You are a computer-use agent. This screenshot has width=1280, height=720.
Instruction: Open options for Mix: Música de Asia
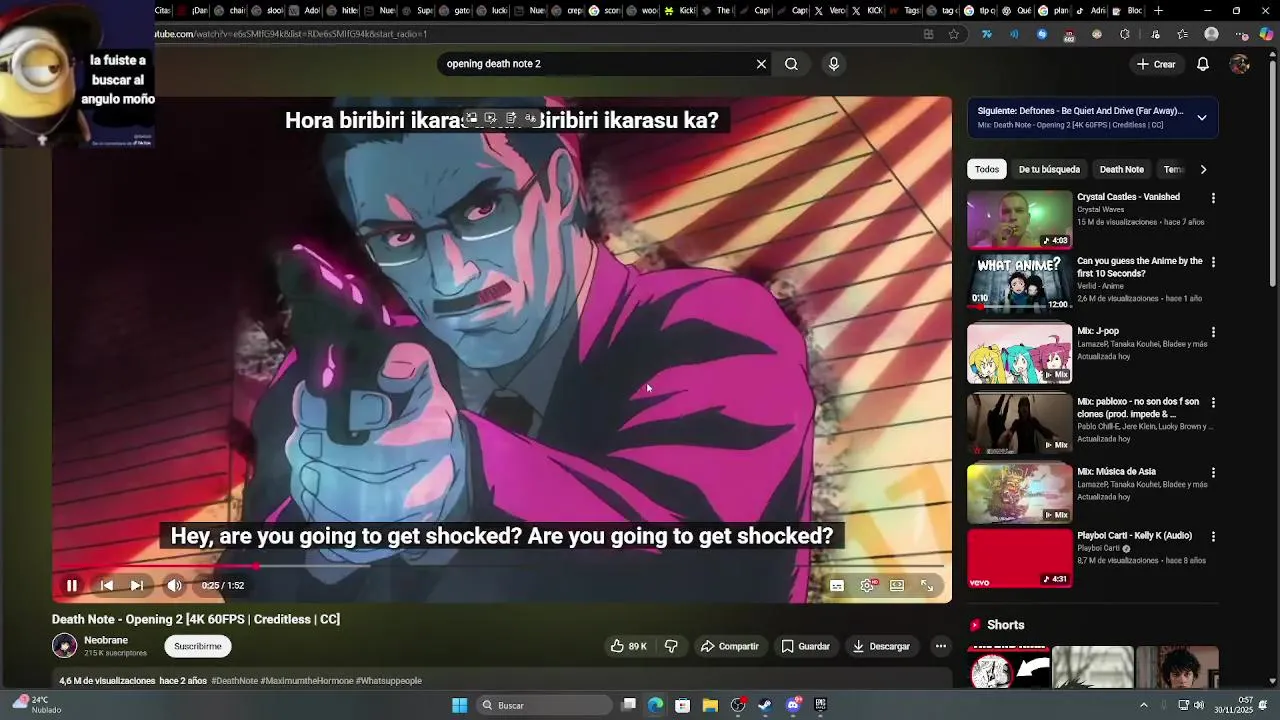click(1213, 472)
